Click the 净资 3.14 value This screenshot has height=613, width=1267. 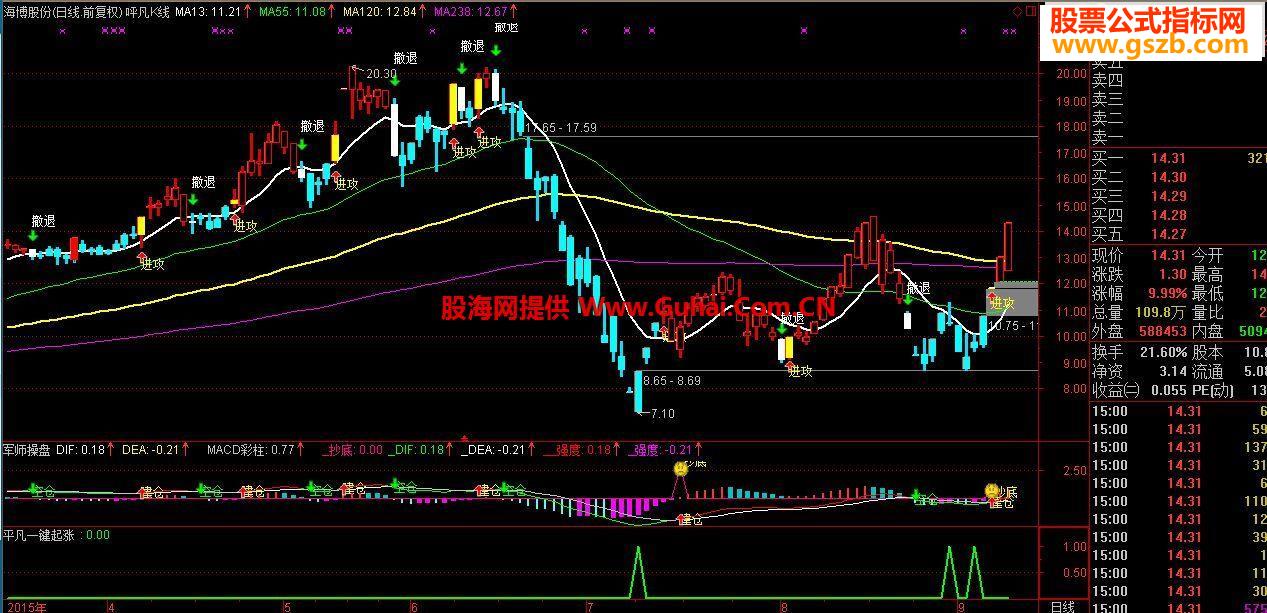pos(1173,371)
